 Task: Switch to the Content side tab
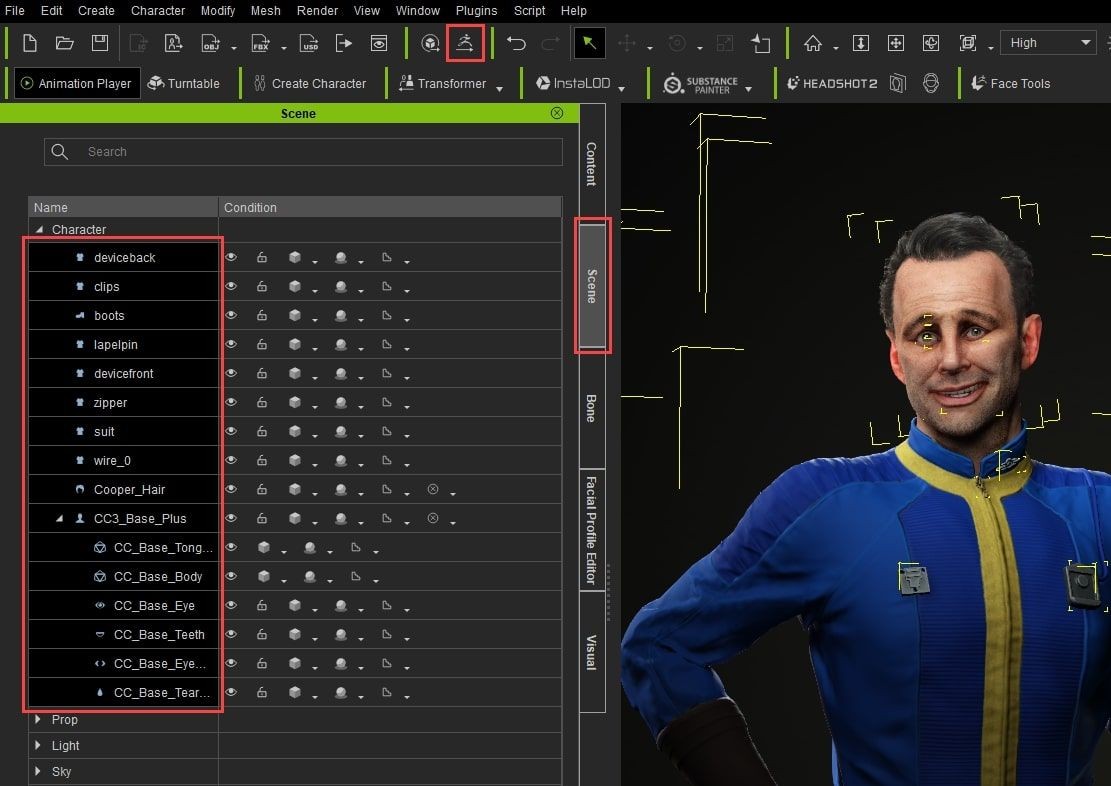click(591, 164)
